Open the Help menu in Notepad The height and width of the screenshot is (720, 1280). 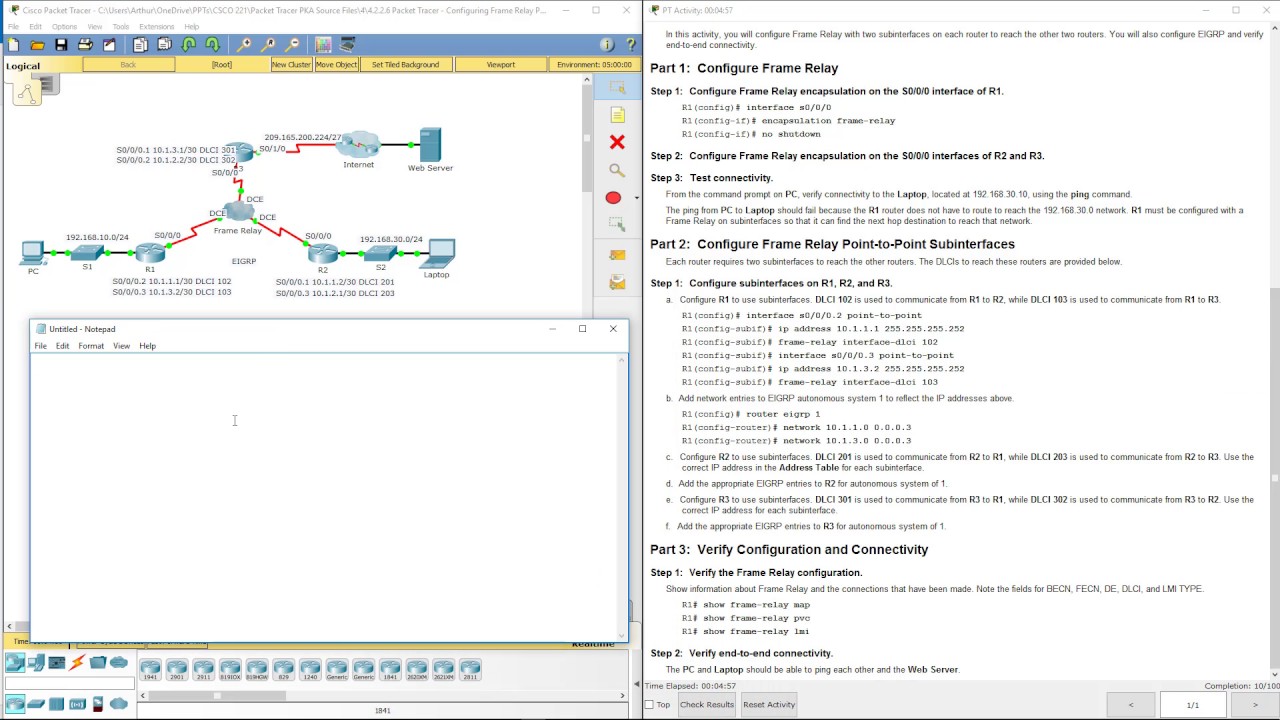point(148,346)
